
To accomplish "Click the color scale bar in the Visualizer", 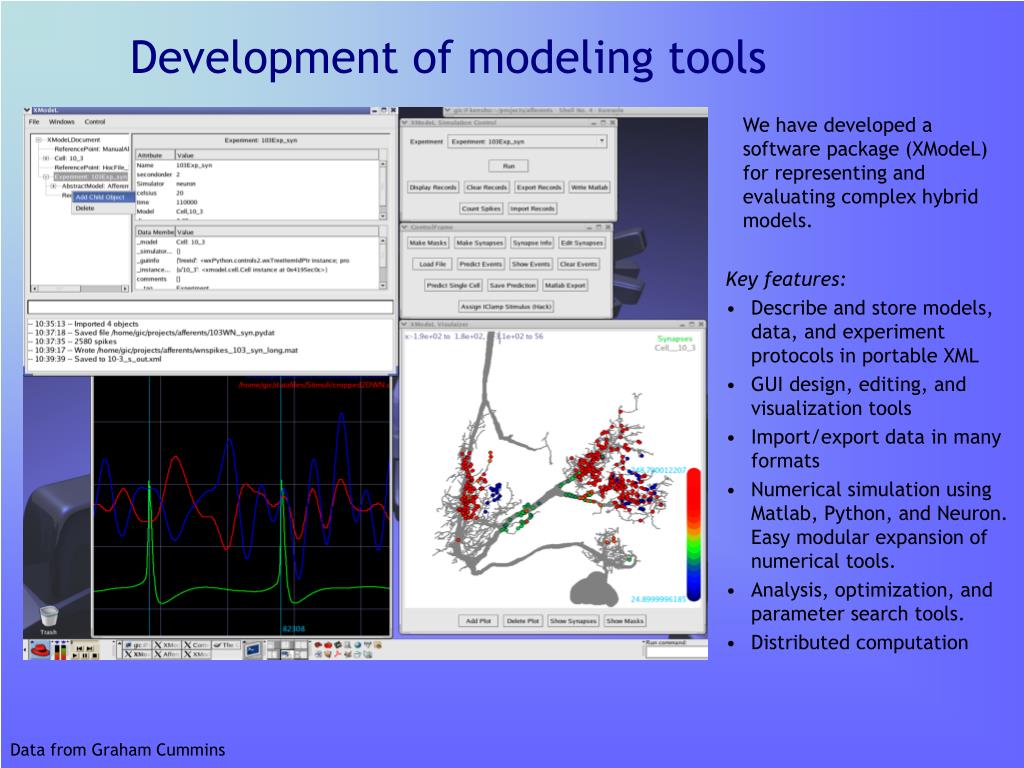I will [694, 534].
